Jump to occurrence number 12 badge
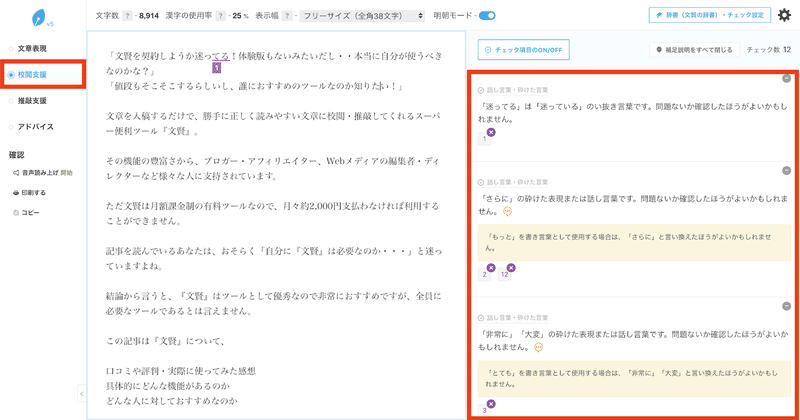Image resolution: width=800 pixels, height=420 pixels. coord(504,275)
